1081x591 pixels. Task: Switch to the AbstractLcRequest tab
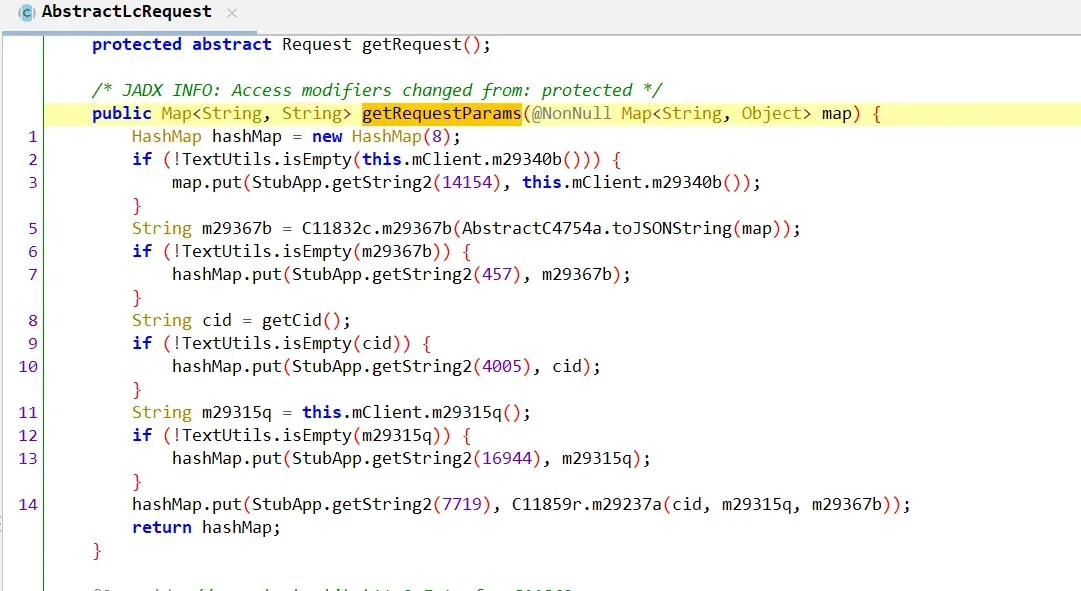click(128, 12)
